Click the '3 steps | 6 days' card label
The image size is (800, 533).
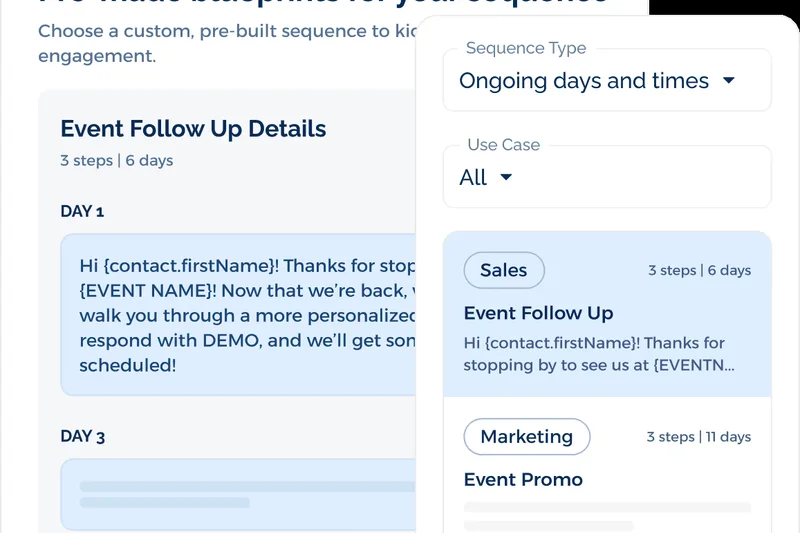click(699, 271)
